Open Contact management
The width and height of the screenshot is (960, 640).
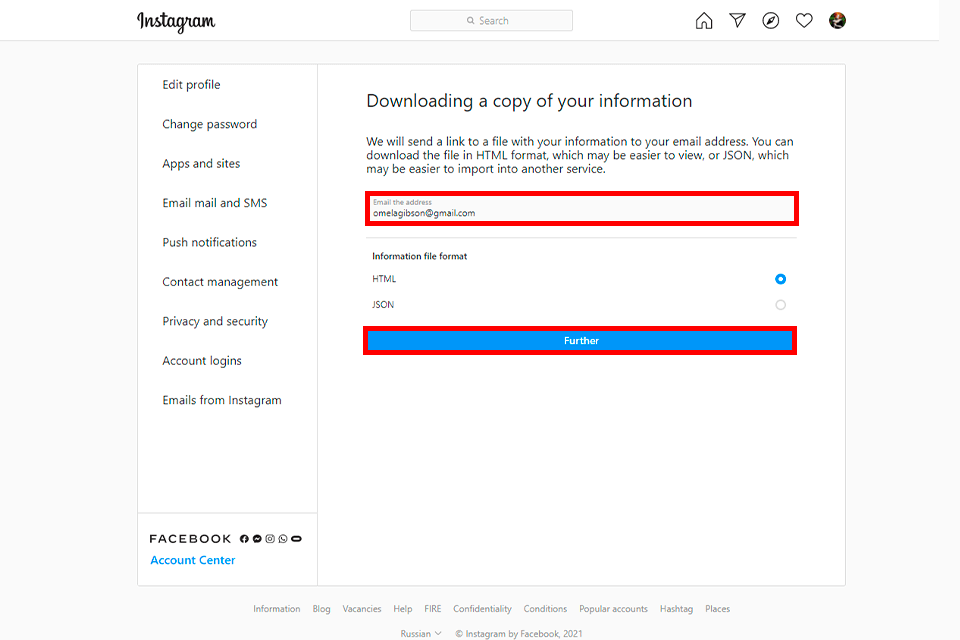(x=220, y=282)
